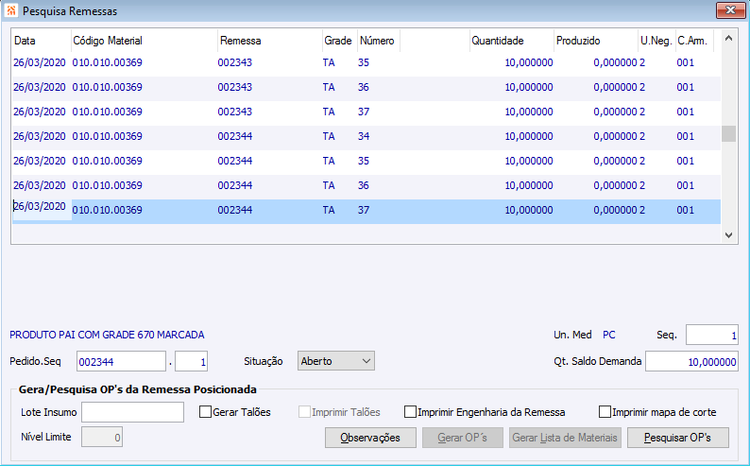This screenshot has height=466, width=750.
Task: Select the row with Remessa 002344 Número 36
Action: click(366, 186)
